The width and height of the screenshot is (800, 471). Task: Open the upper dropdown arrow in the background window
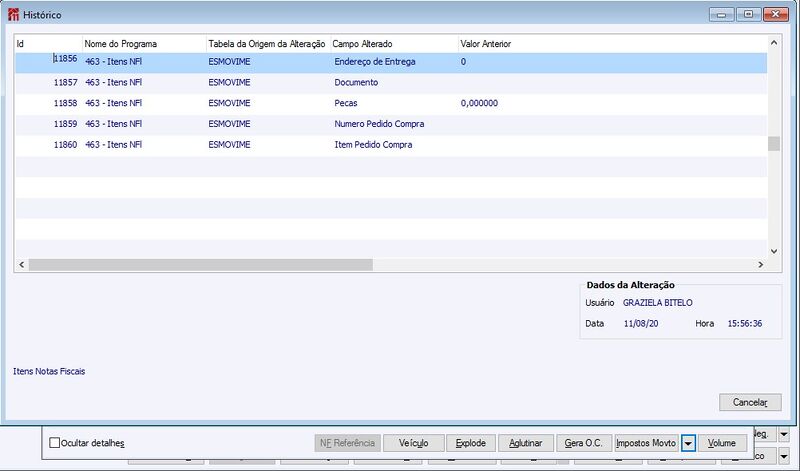pyautogui.click(x=784, y=434)
